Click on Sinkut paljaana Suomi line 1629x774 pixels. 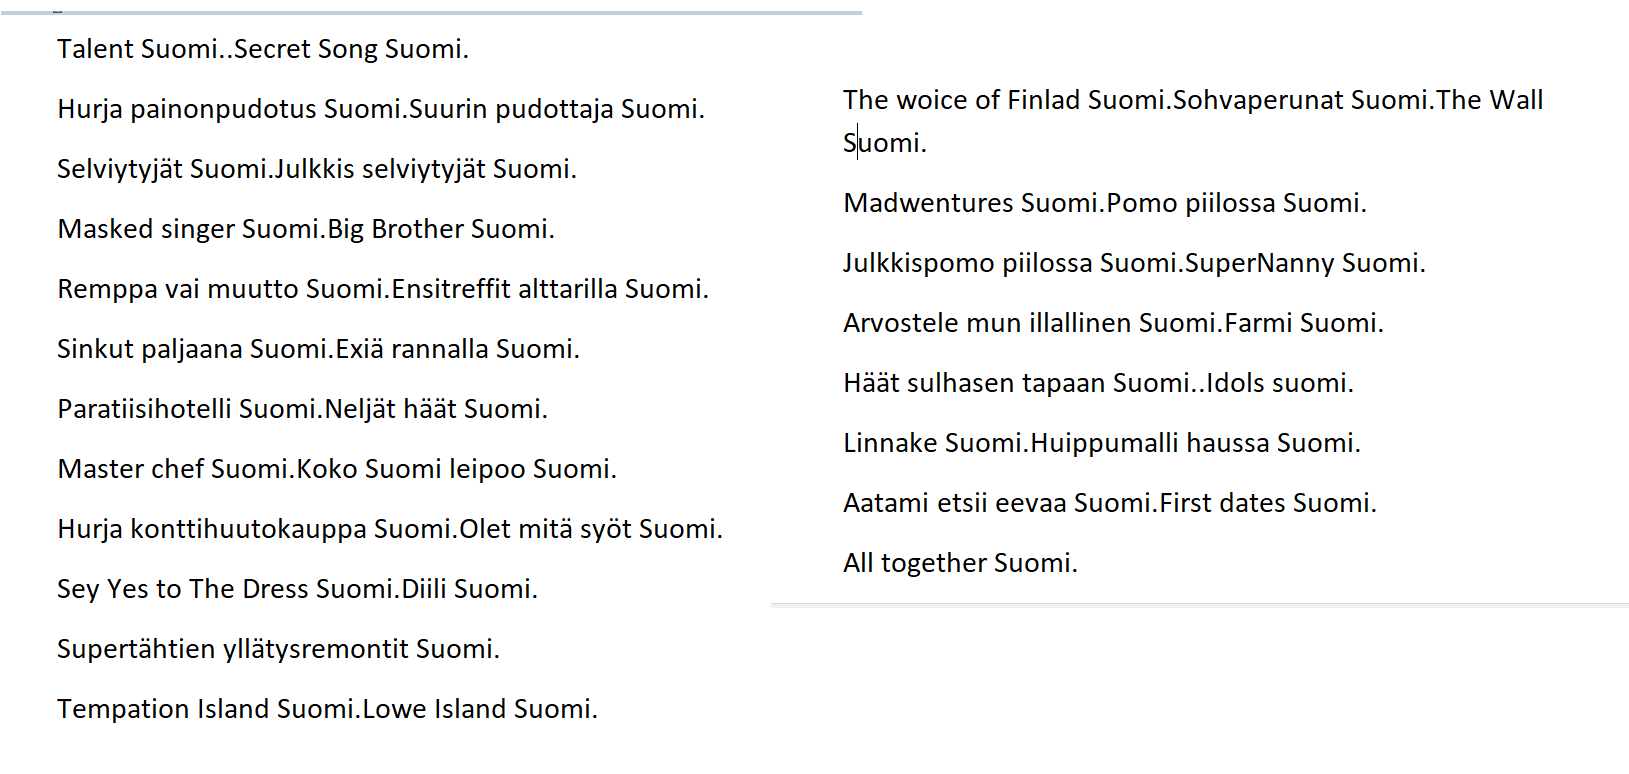click(x=319, y=349)
